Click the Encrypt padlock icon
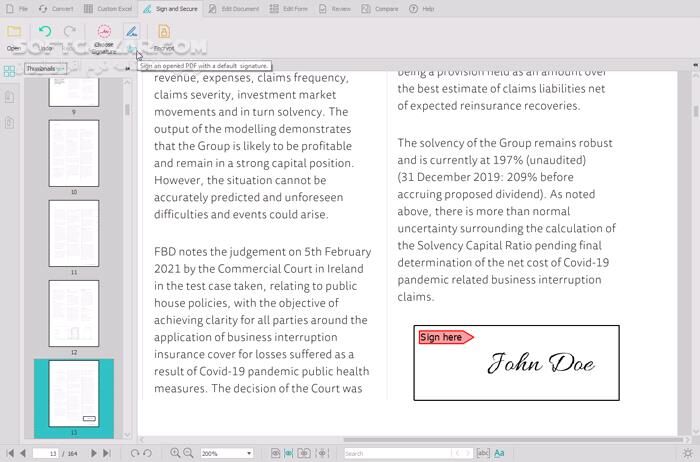The image size is (700, 462). [x=164, y=32]
